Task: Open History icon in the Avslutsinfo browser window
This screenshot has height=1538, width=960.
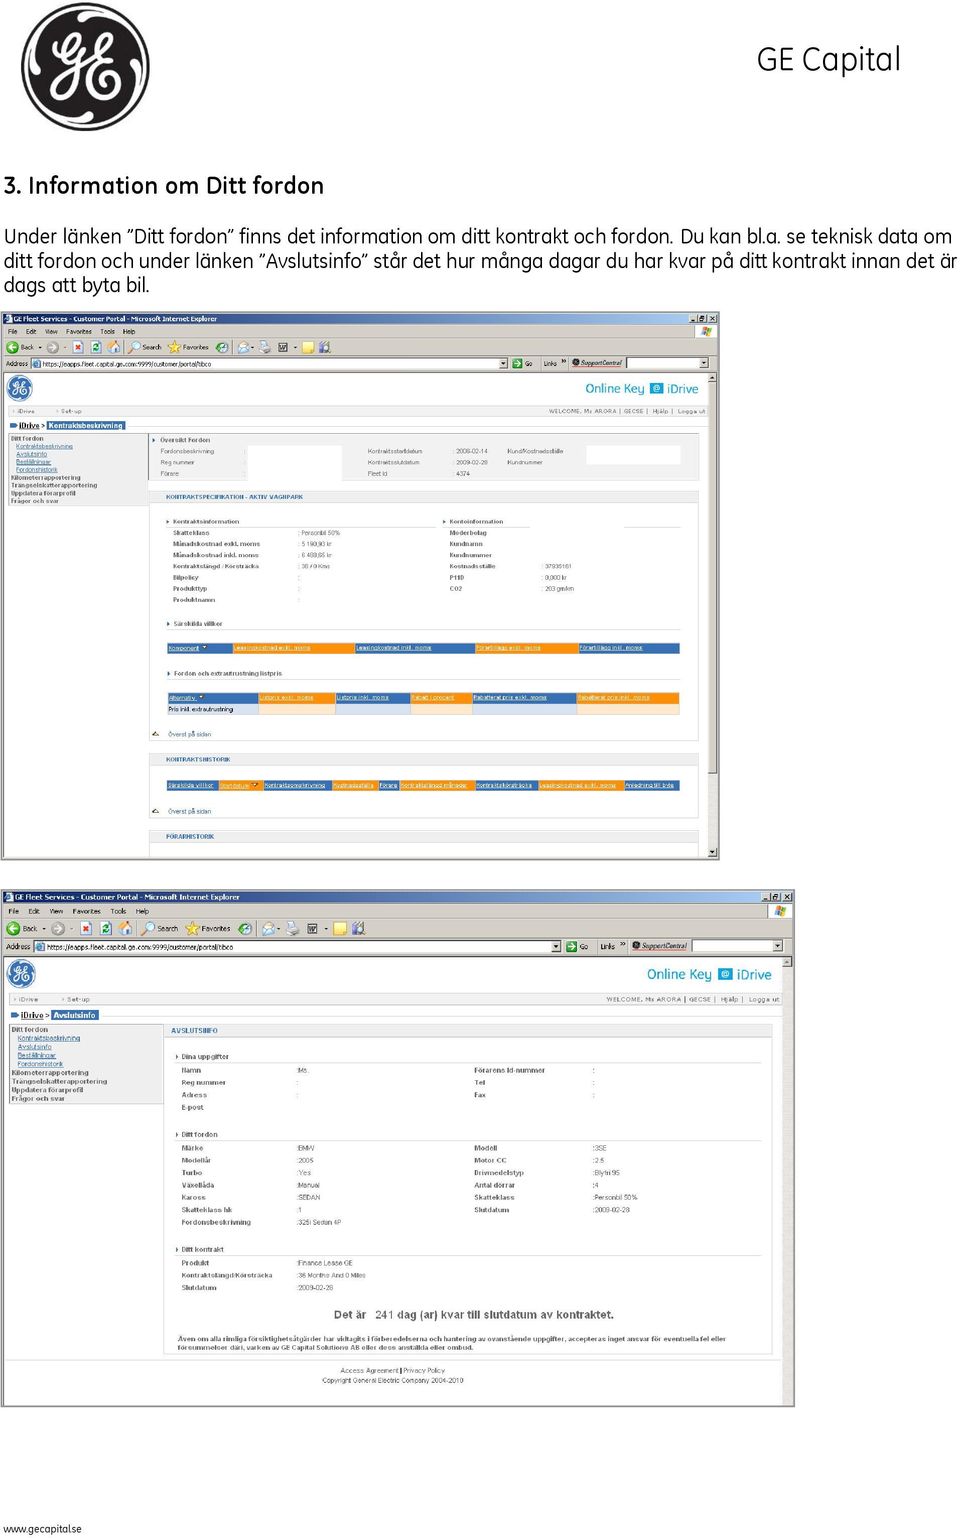Action: pos(245,928)
